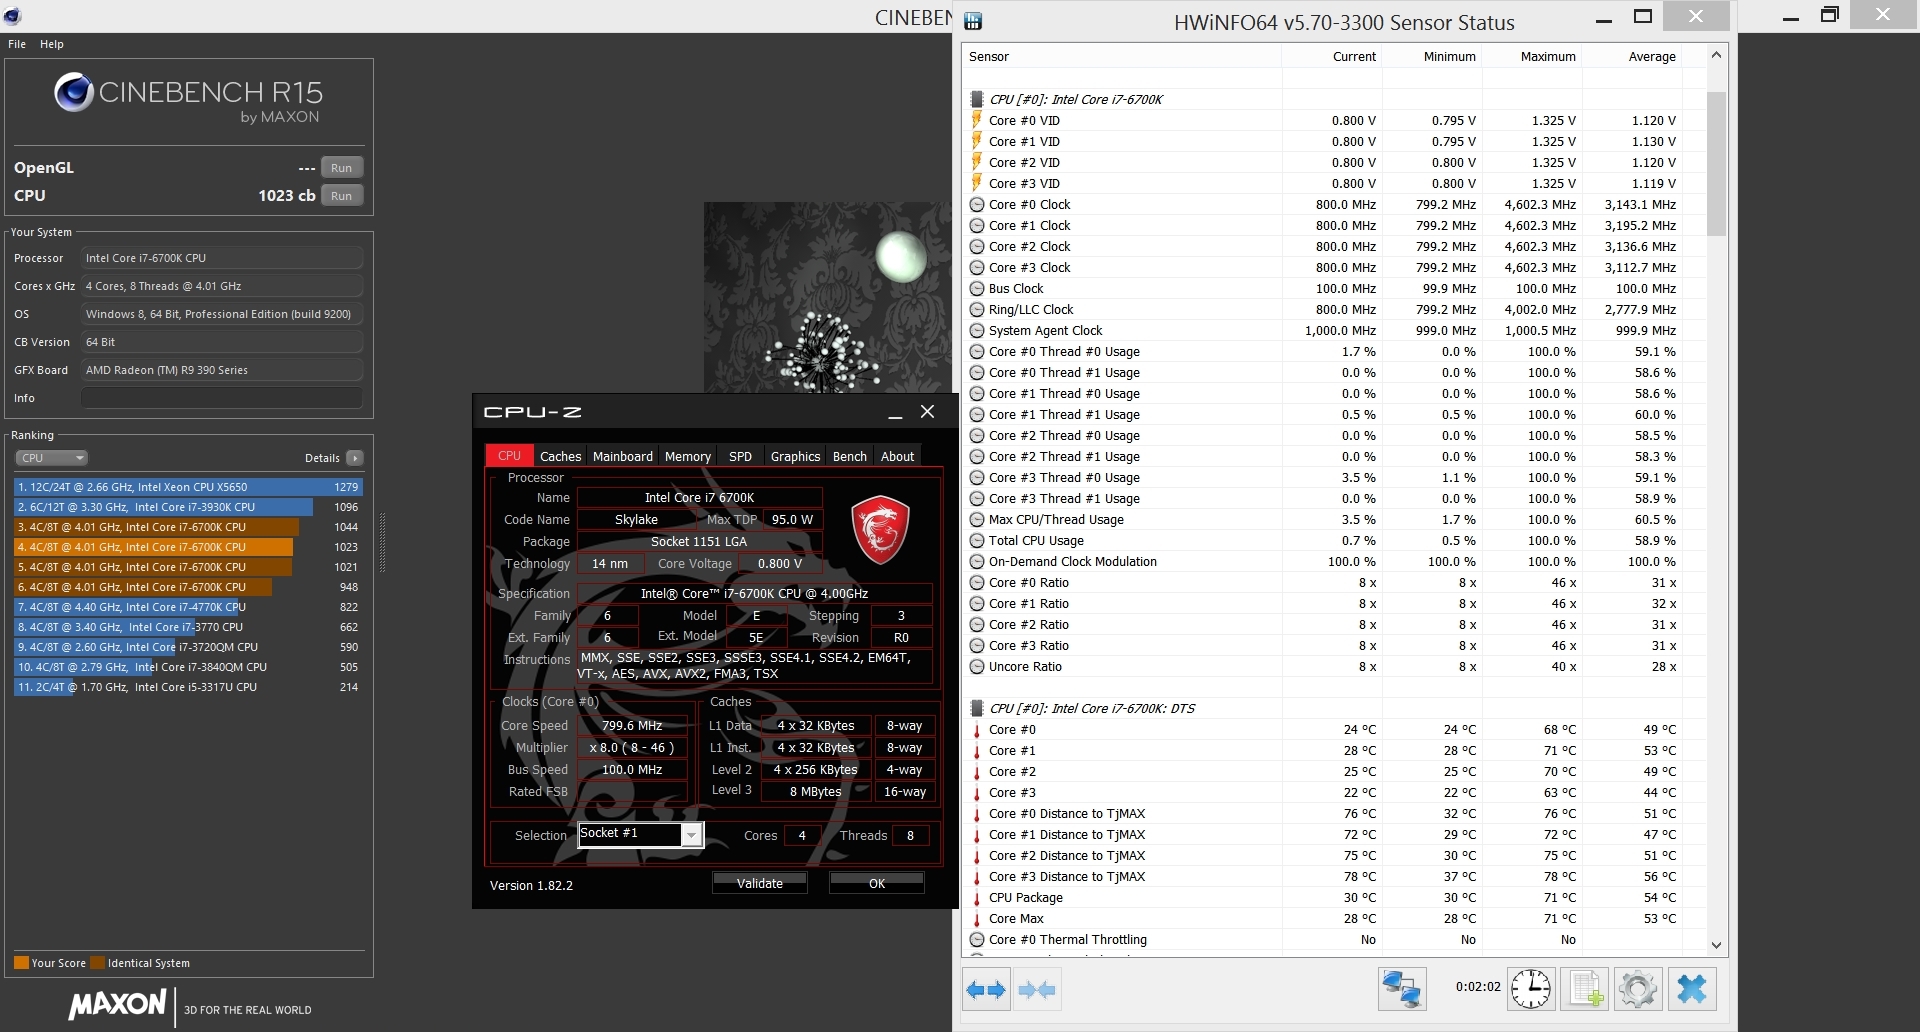Click Core #3 temperature thermometer icon

click(977, 792)
